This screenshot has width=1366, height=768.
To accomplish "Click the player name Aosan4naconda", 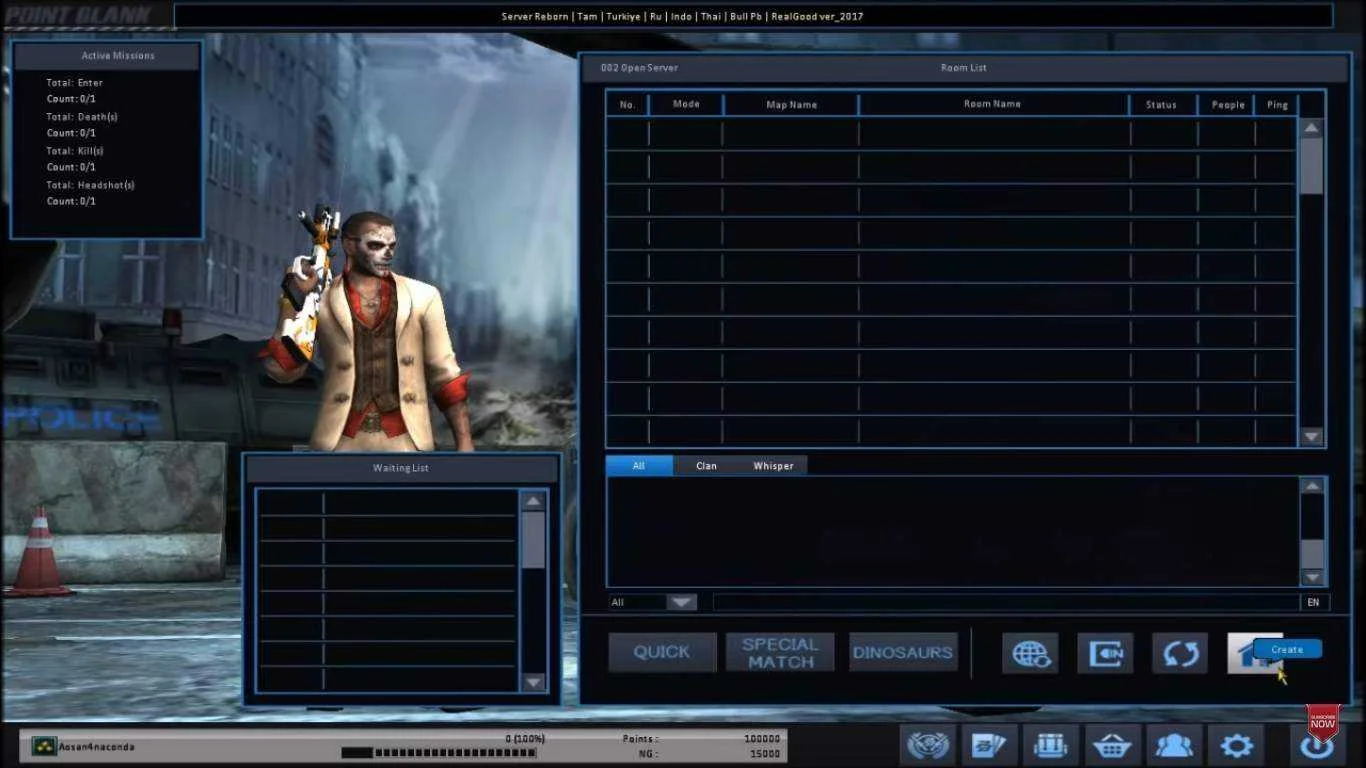I will click(x=97, y=746).
